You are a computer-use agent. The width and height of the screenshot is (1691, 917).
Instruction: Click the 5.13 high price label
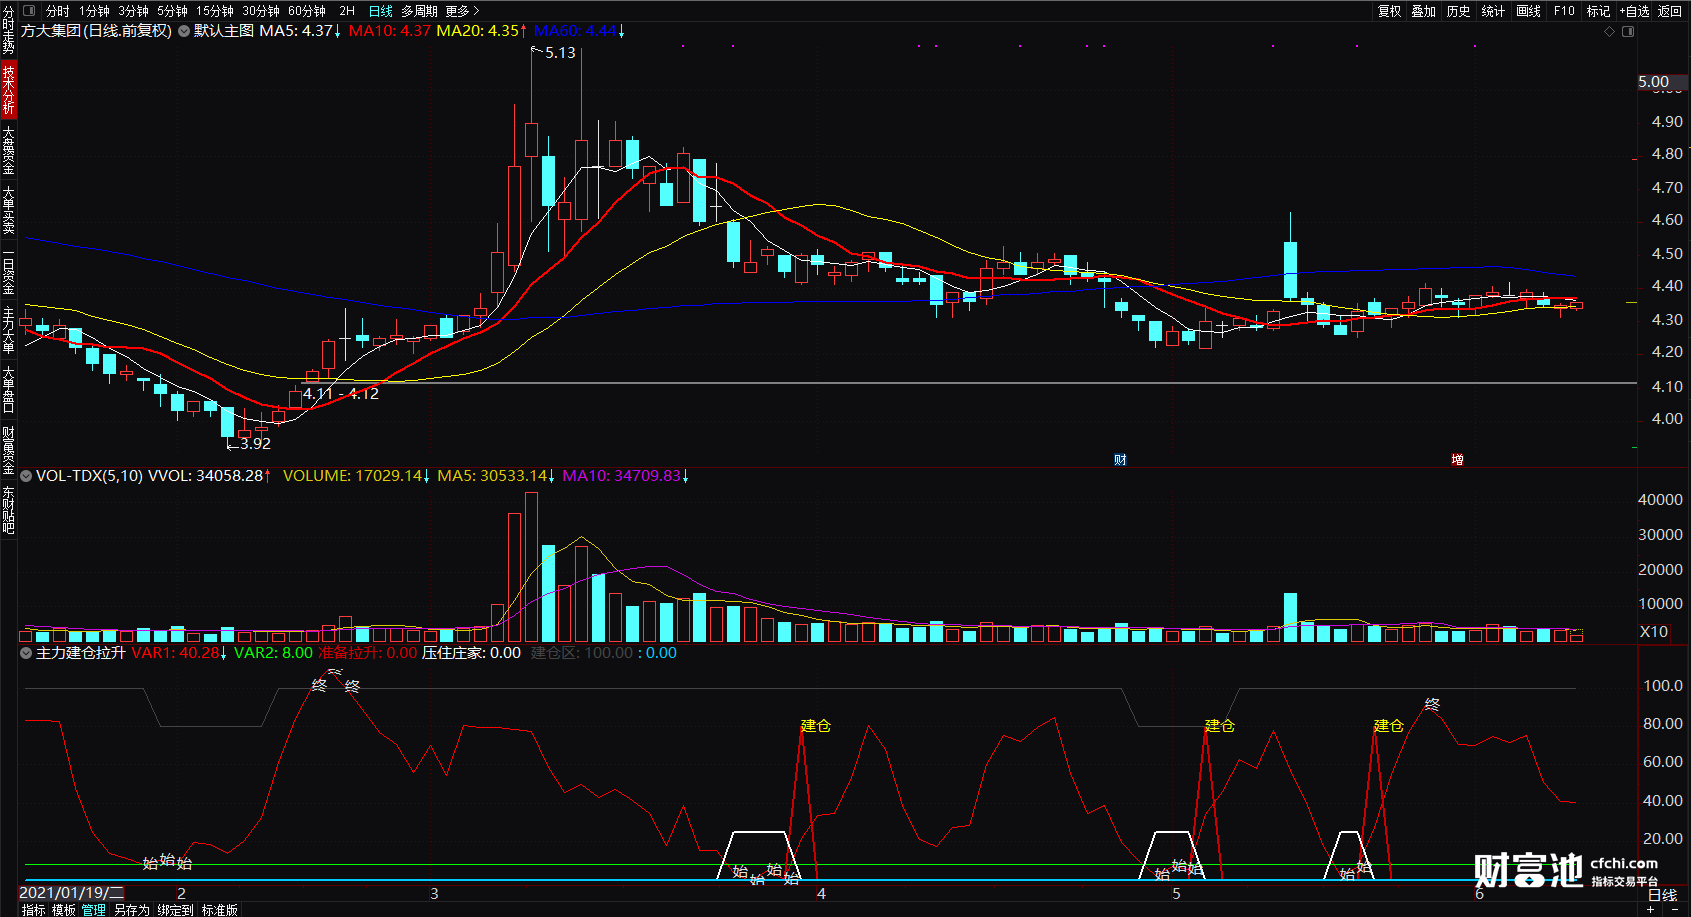pyautogui.click(x=560, y=53)
